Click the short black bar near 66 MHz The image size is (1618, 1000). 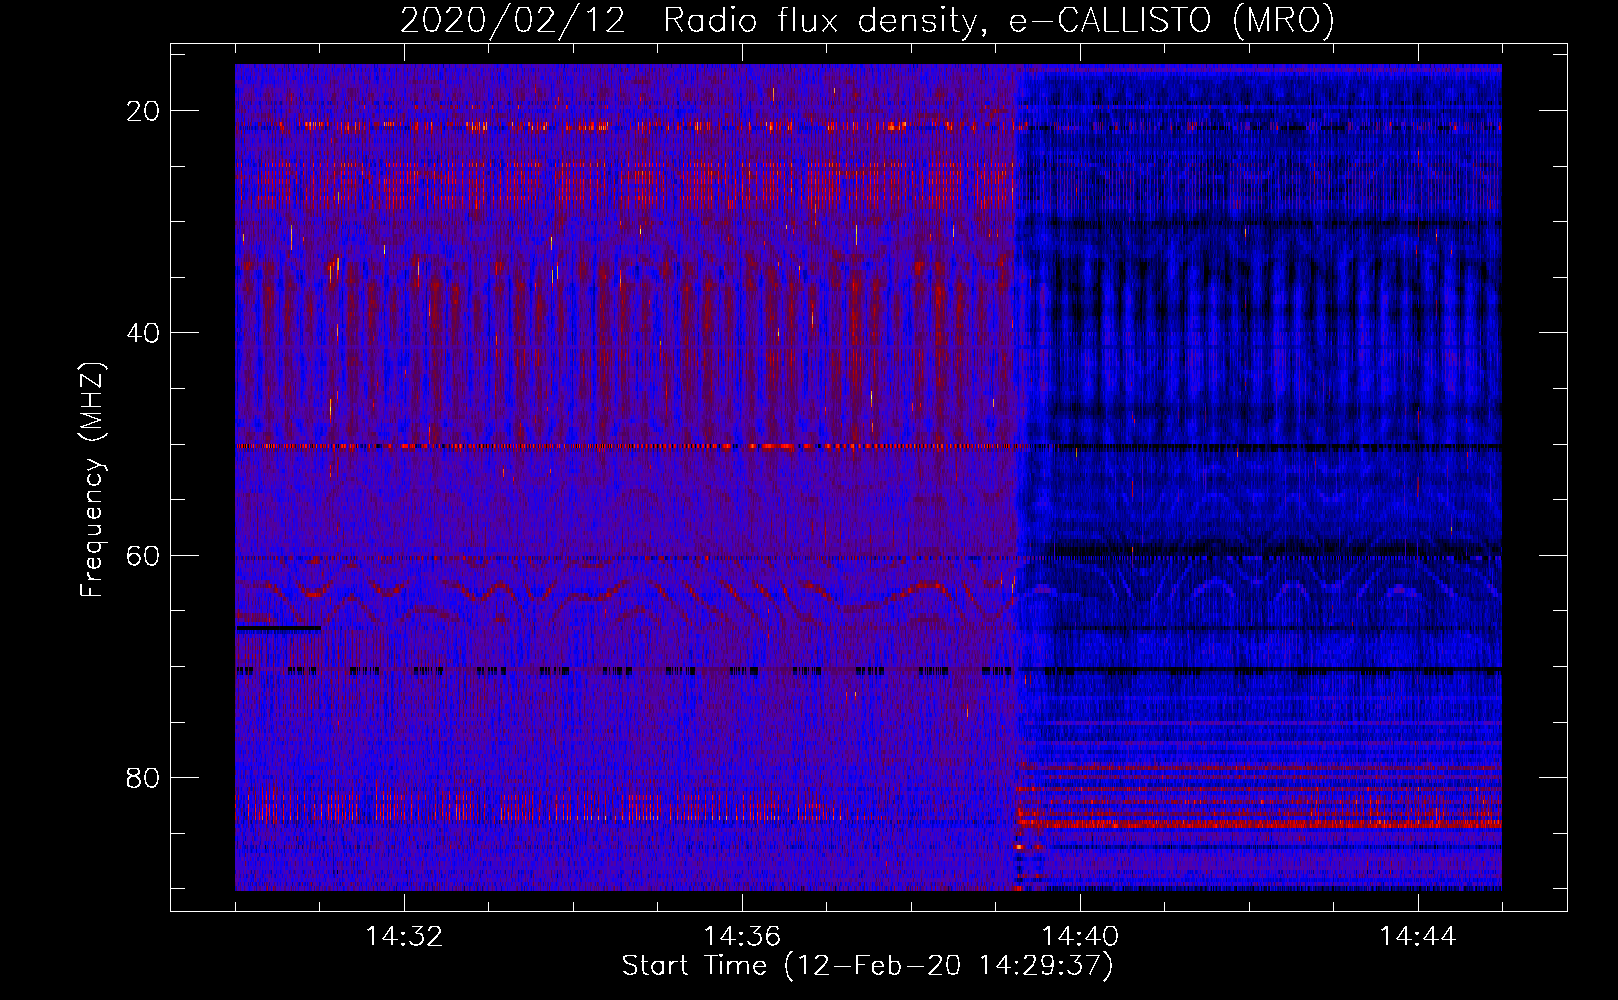(x=278, y=628)
